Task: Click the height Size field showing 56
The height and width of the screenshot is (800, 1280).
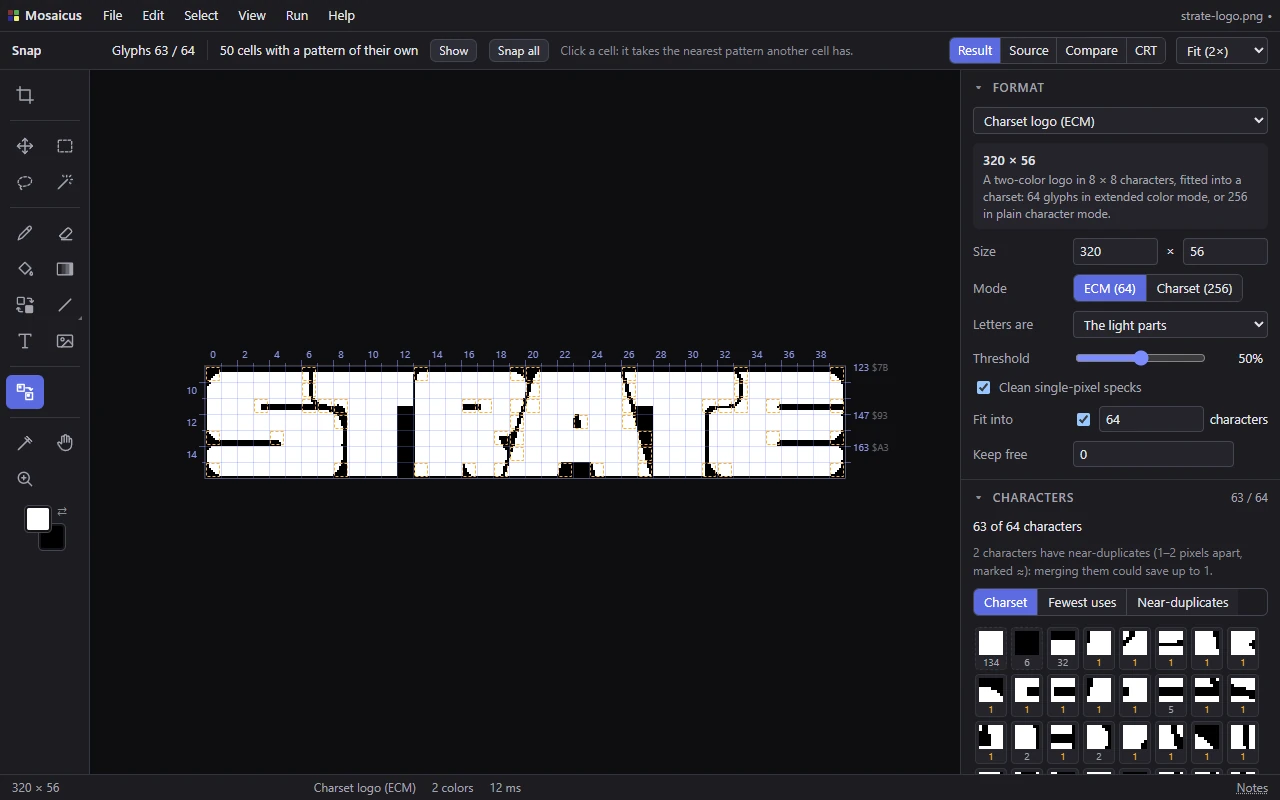Action: [1225, 252]
